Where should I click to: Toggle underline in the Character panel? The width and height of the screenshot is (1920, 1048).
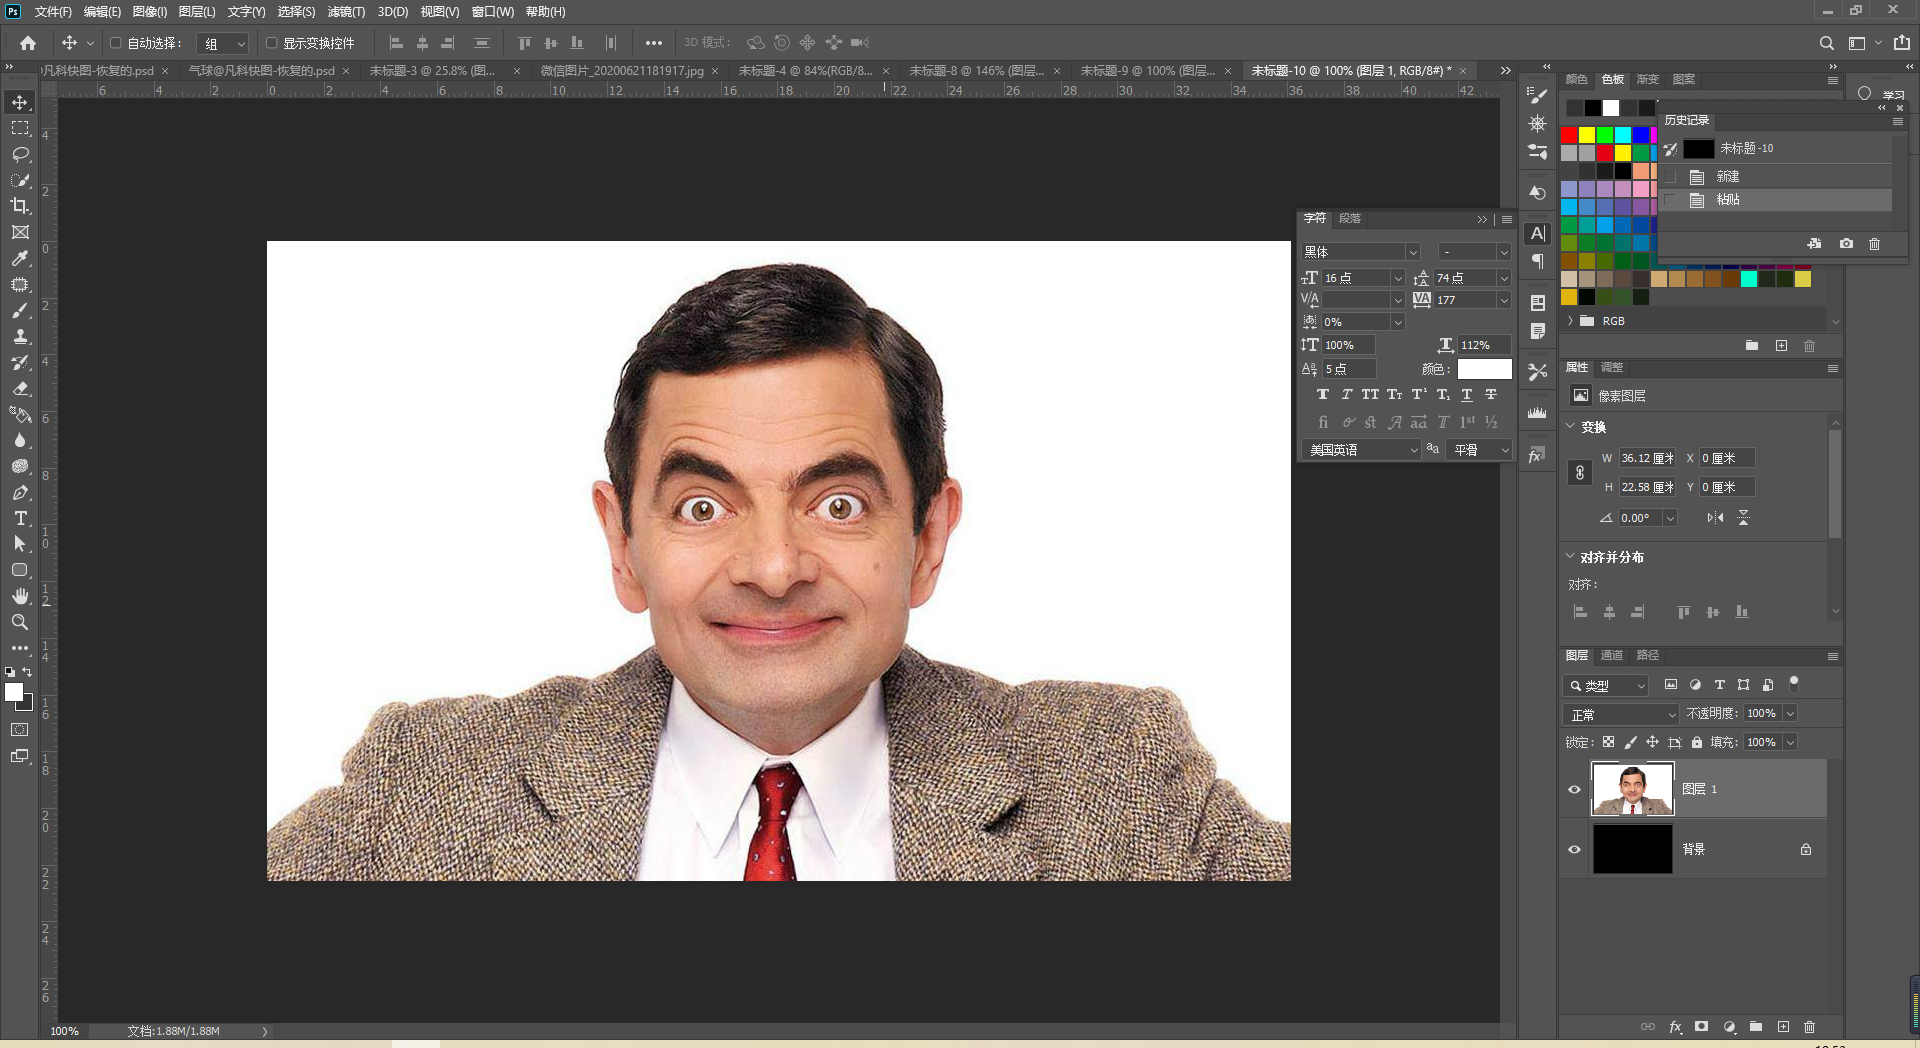point(1467,395)
